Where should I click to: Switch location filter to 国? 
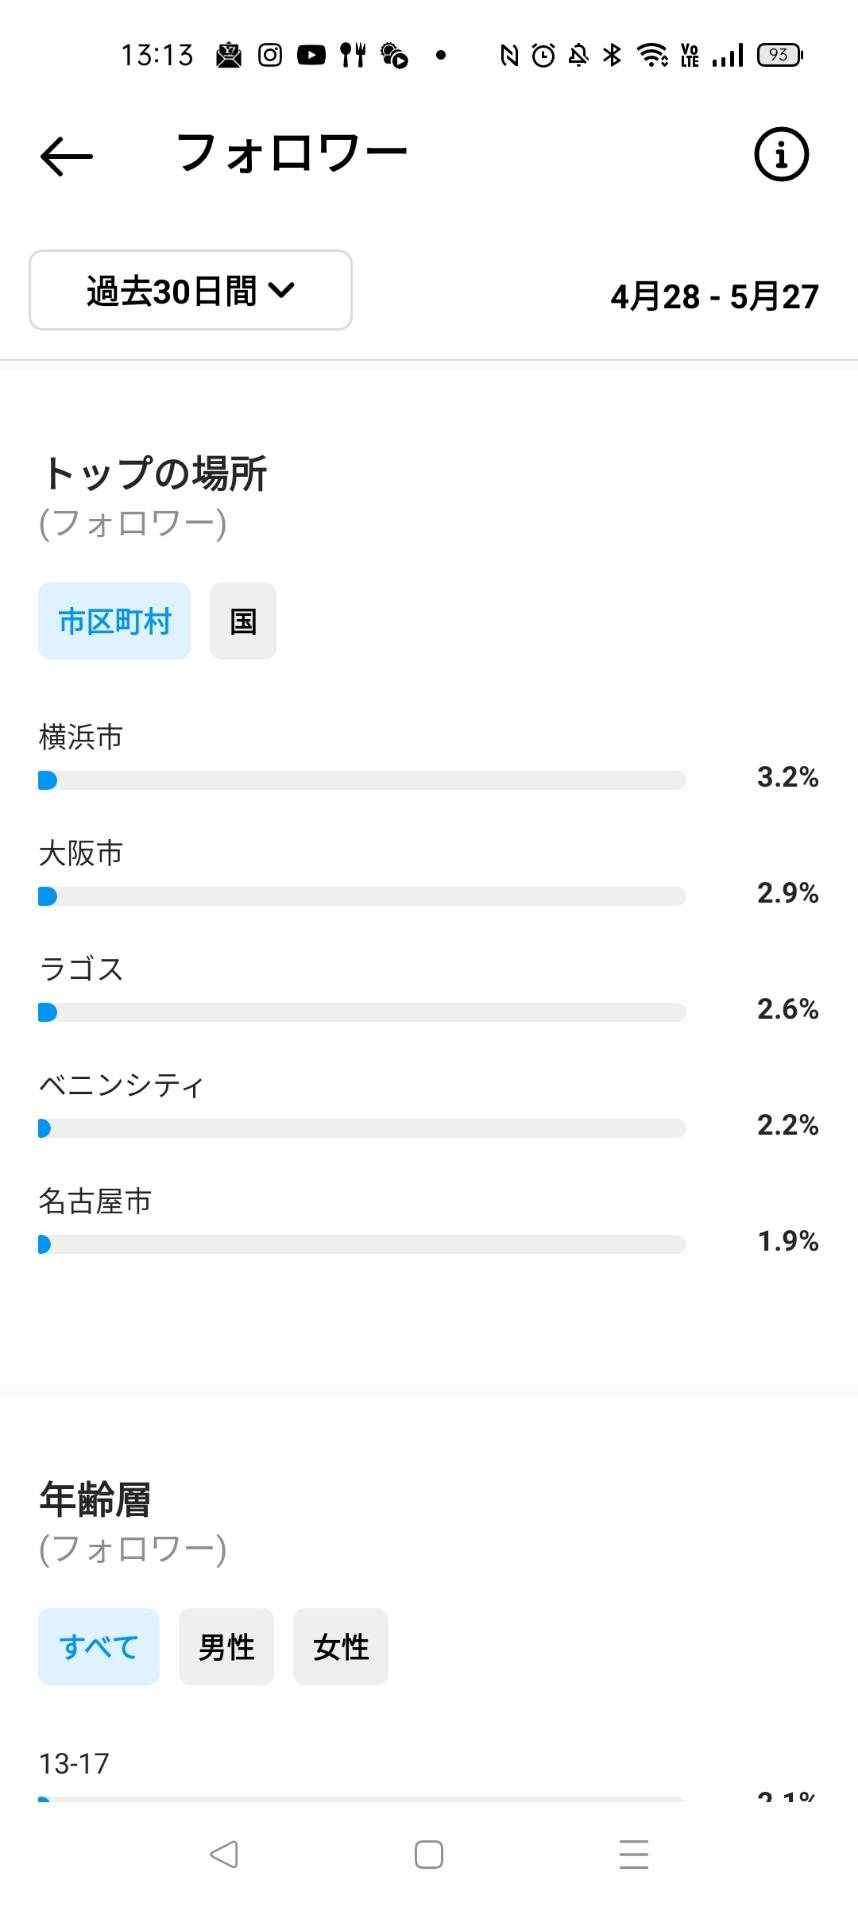[x=243, y=621]
